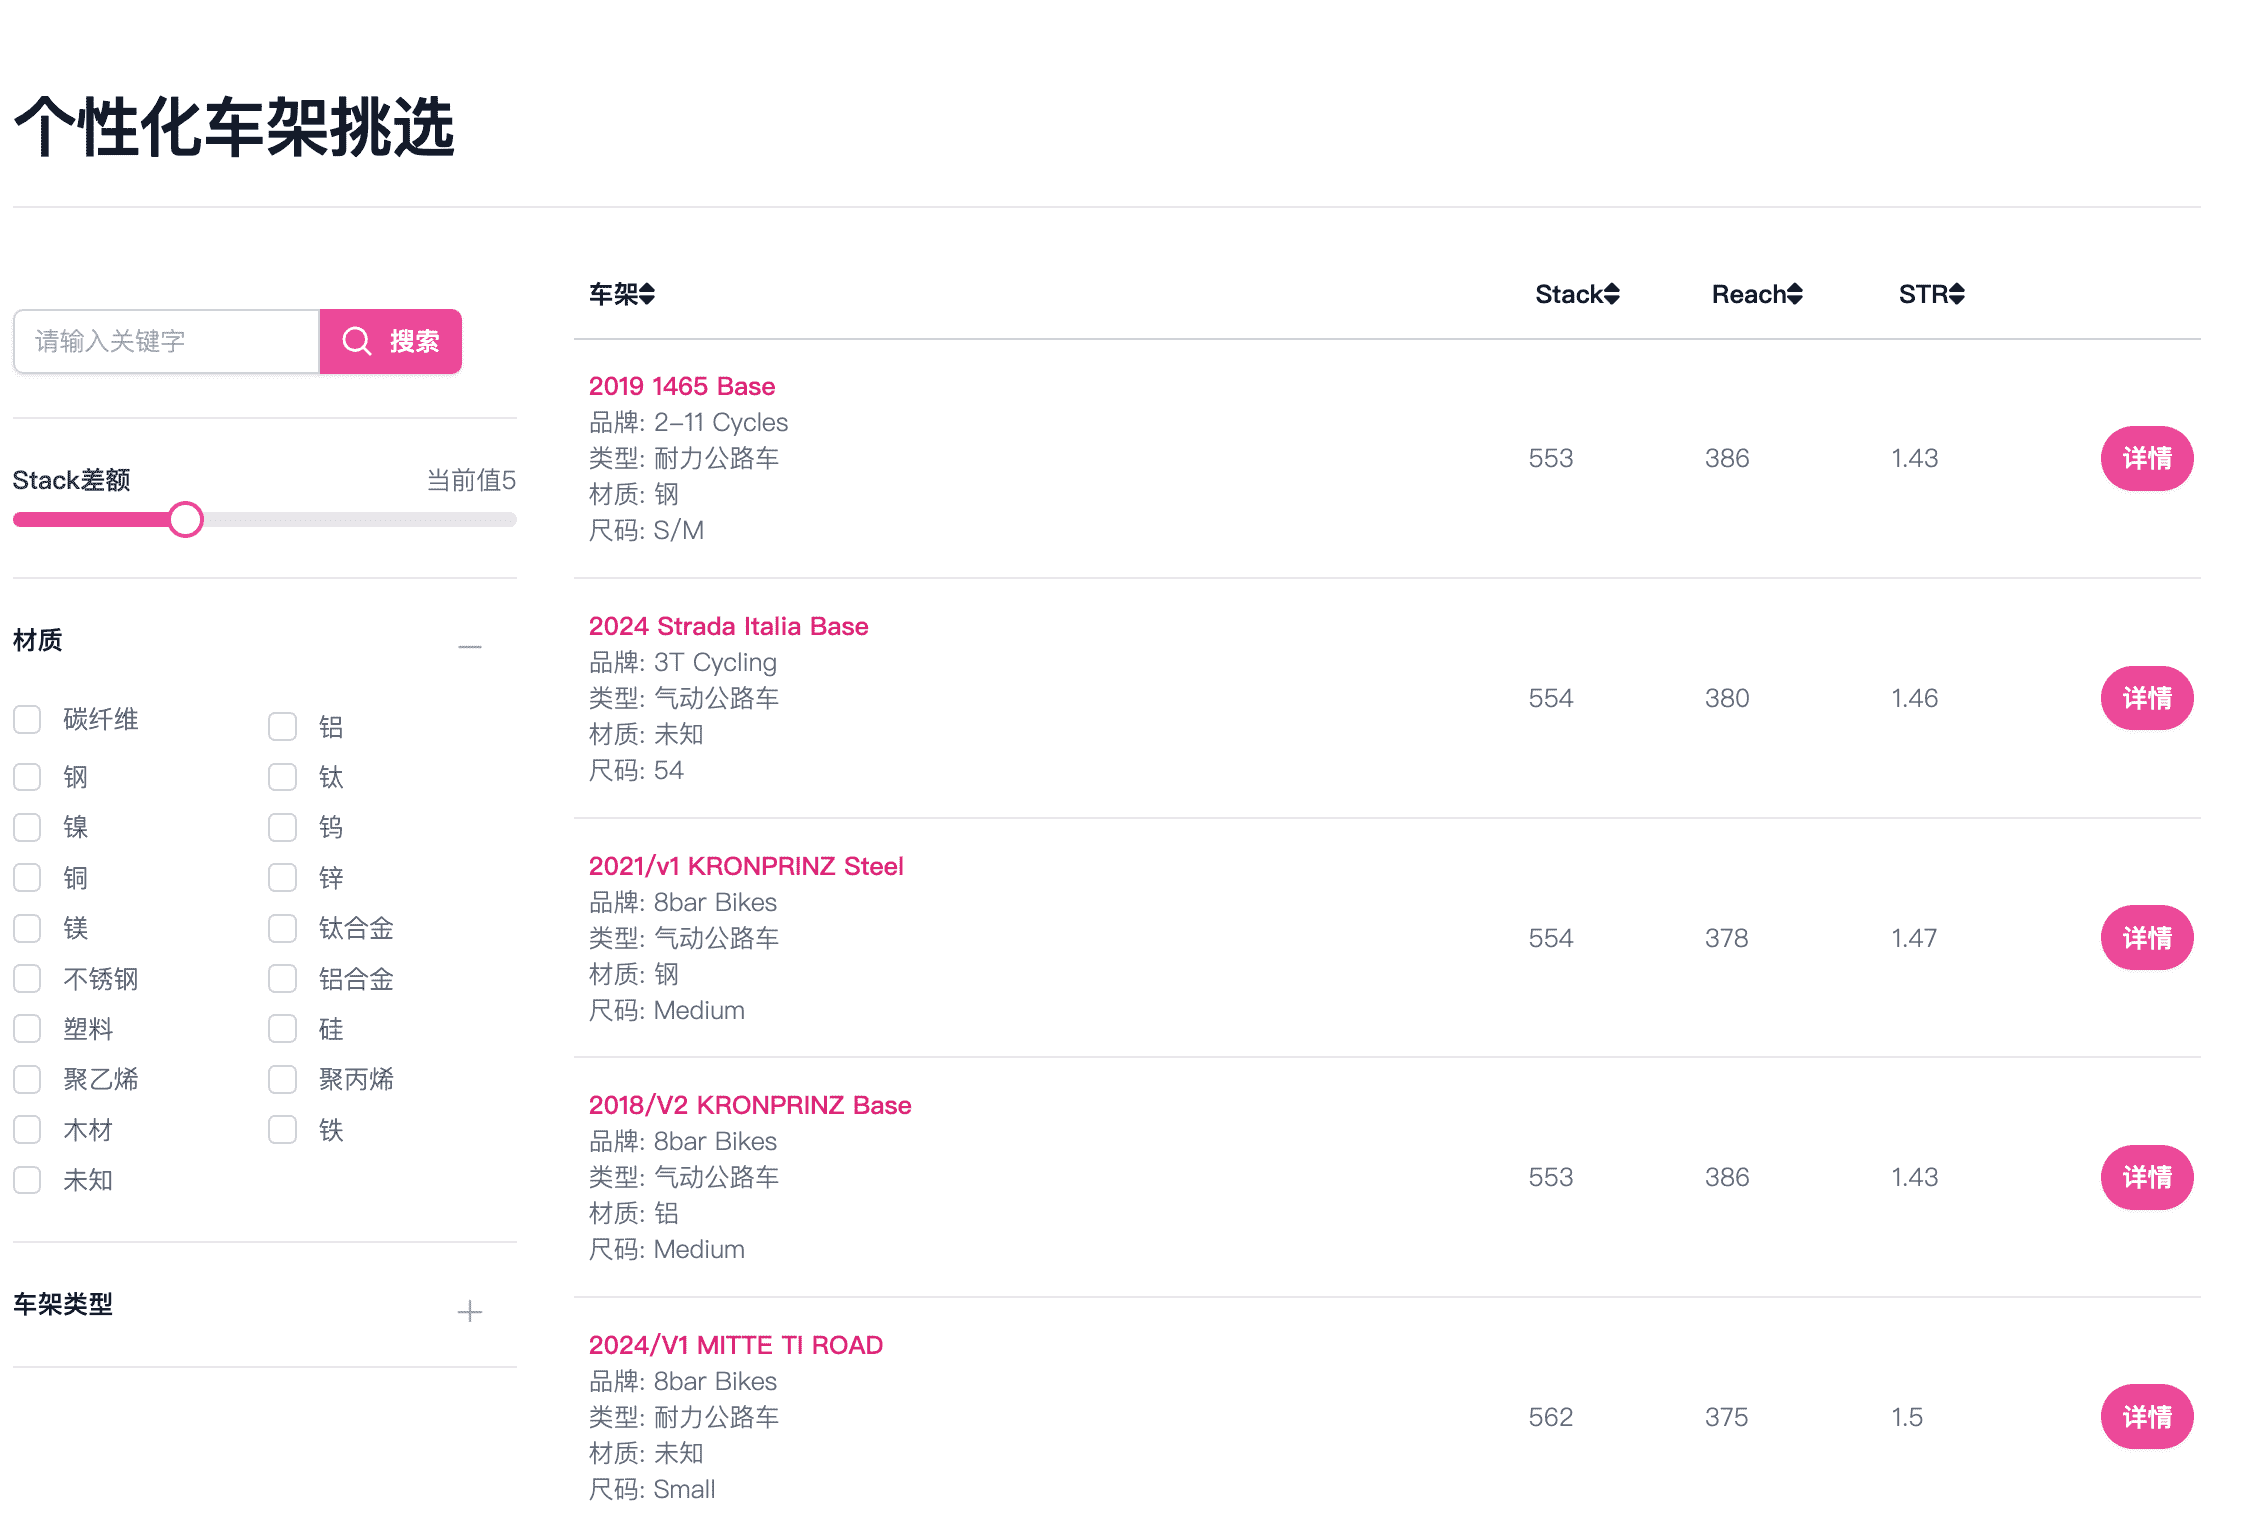Focus the keyword search input field
The image size is (2244, 1530).
[x=166, y=341]
